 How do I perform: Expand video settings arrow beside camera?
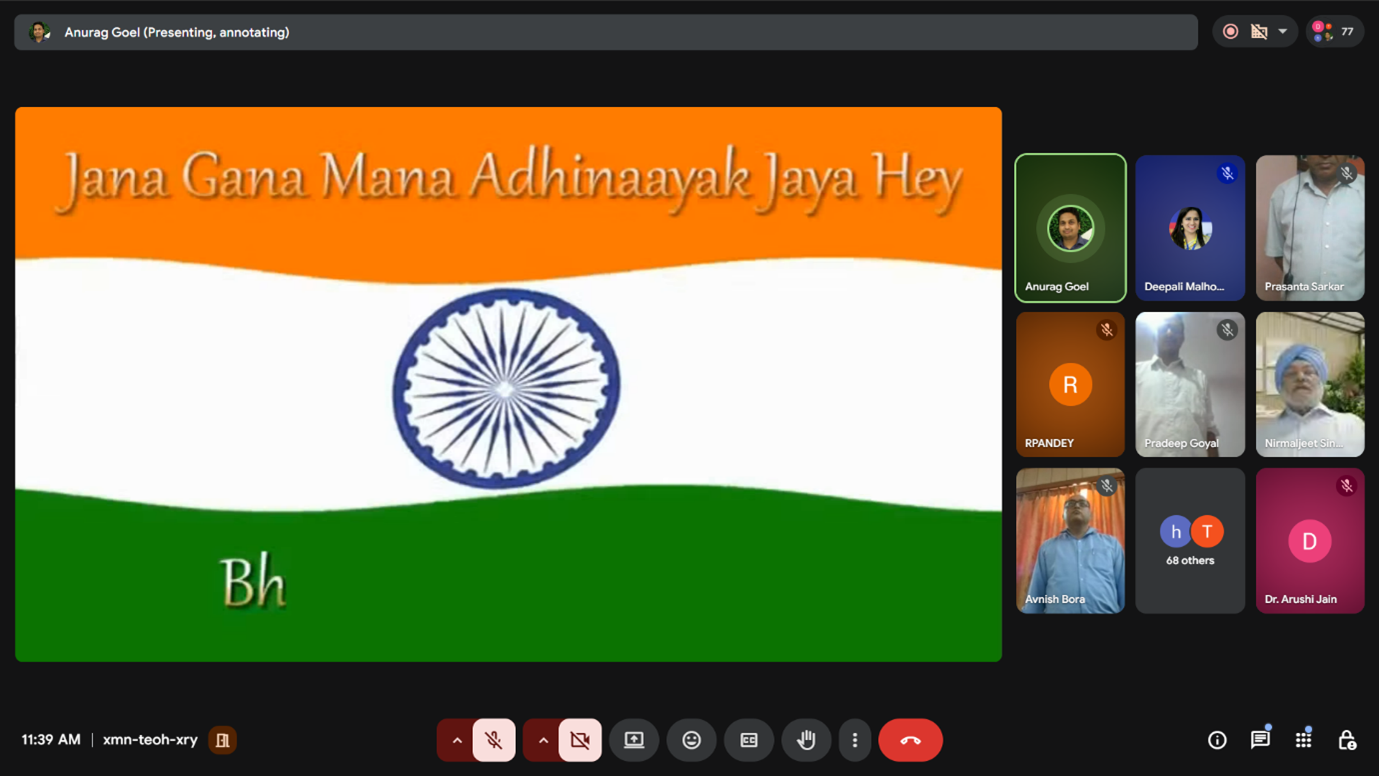tap(542, 740)
